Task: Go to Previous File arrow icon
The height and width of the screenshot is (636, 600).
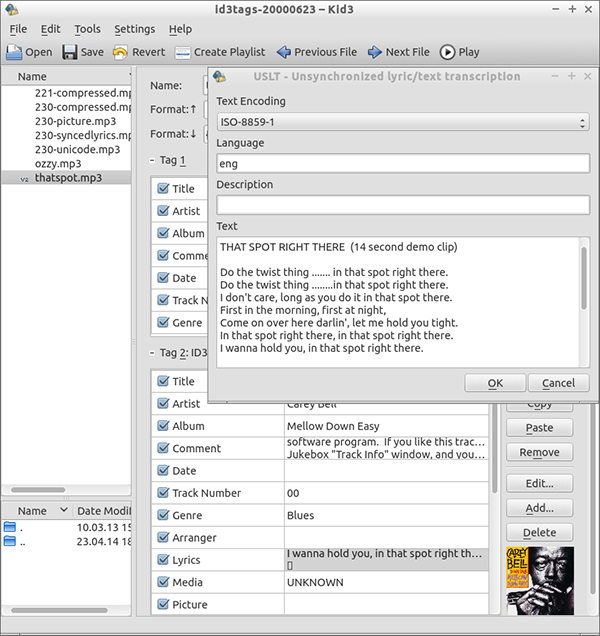Action: point(284,52)
